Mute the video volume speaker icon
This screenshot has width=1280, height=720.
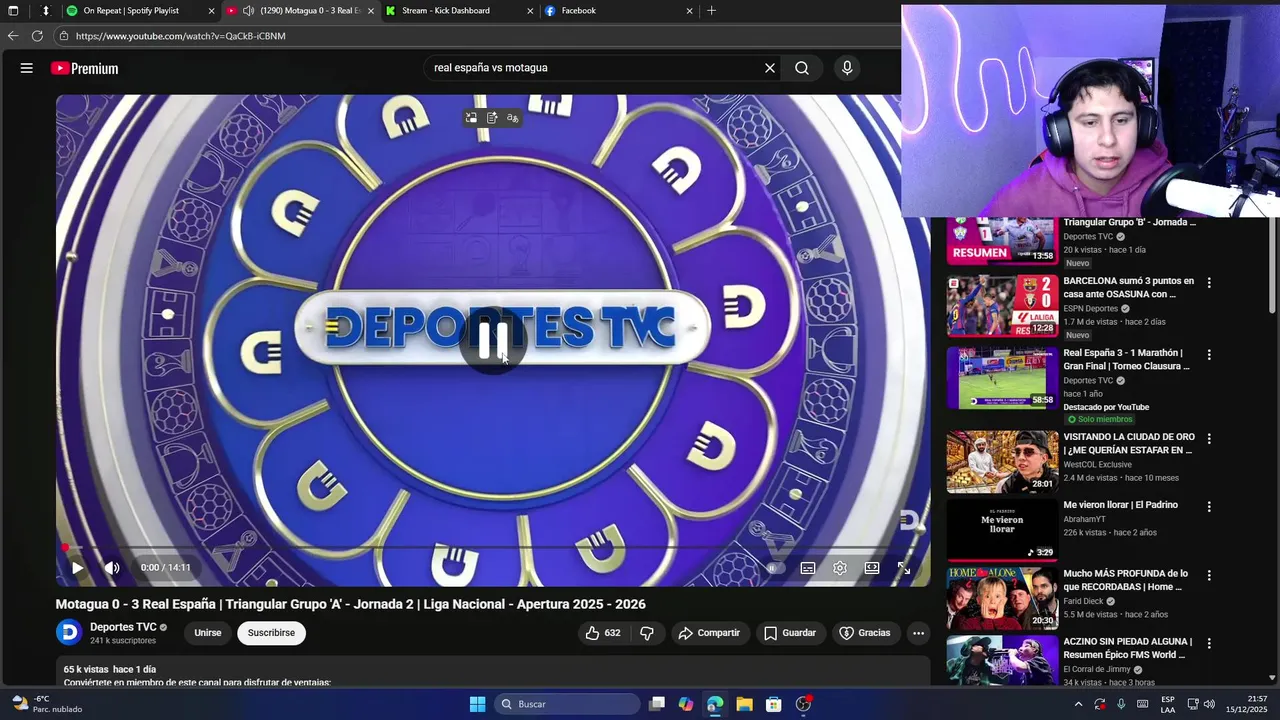(112, 568)
